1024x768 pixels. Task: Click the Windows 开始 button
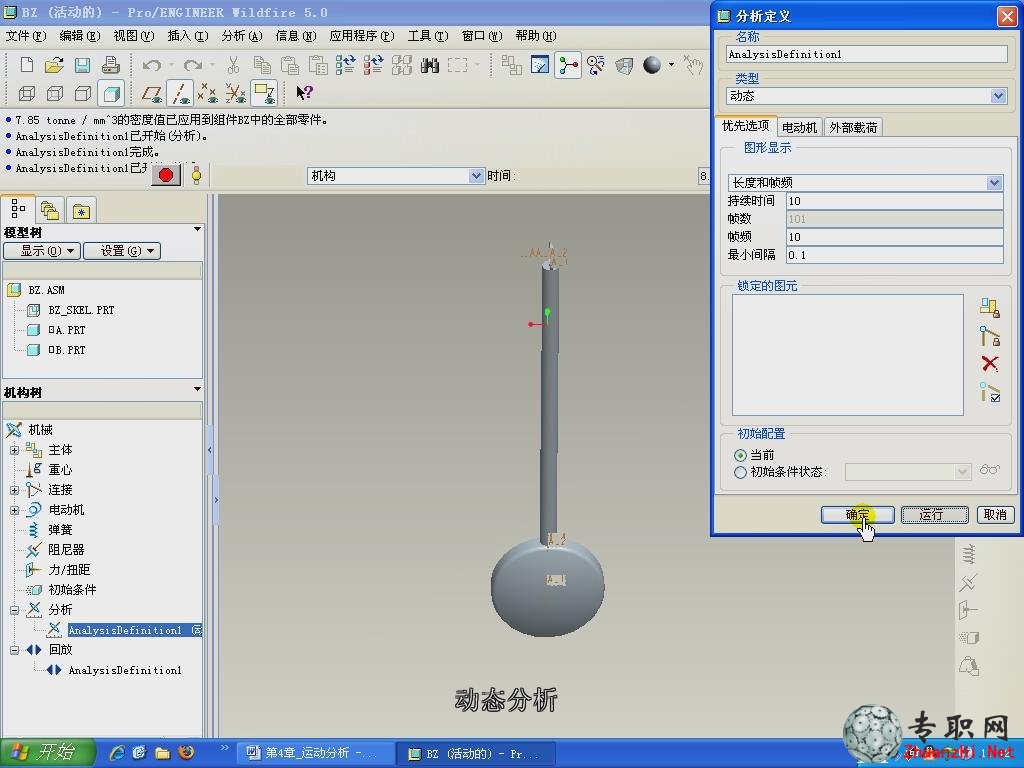point(48,753)
